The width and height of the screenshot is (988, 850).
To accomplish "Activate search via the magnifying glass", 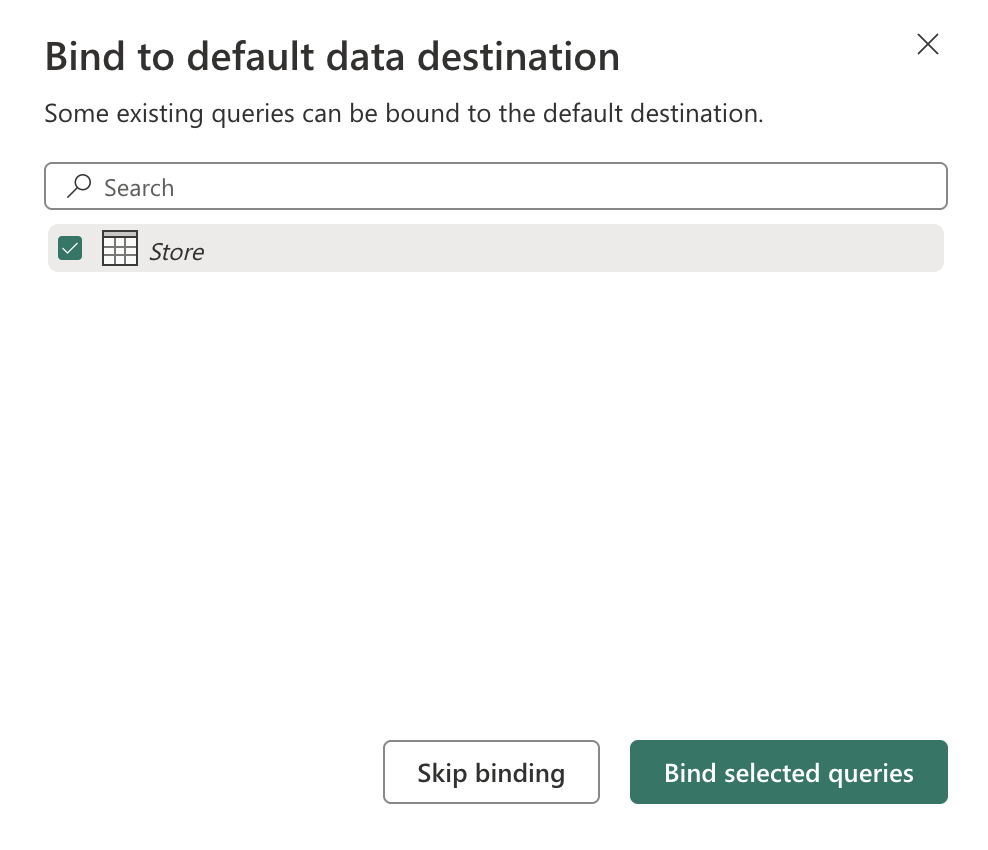I will pyautogui.click(x=79, y=186).
